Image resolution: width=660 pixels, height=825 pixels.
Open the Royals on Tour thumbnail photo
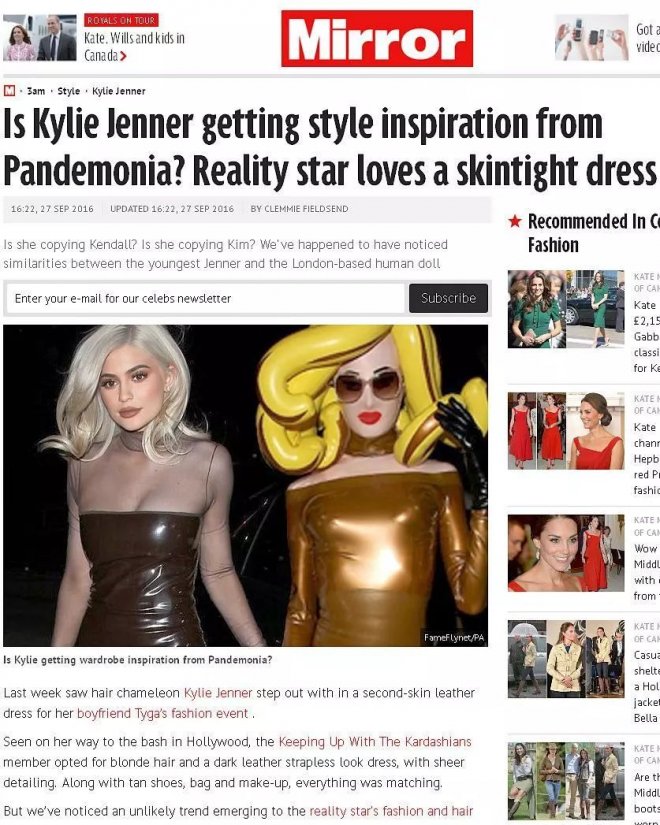click(40, 38)
